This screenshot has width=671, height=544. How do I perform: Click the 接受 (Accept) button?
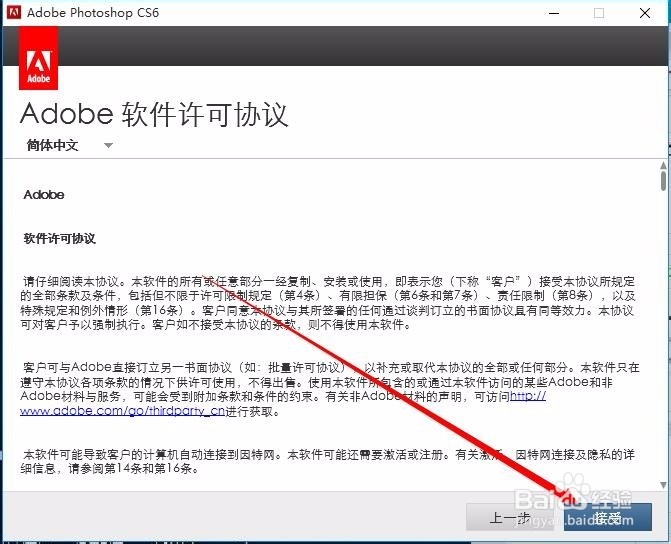point(608,517)
